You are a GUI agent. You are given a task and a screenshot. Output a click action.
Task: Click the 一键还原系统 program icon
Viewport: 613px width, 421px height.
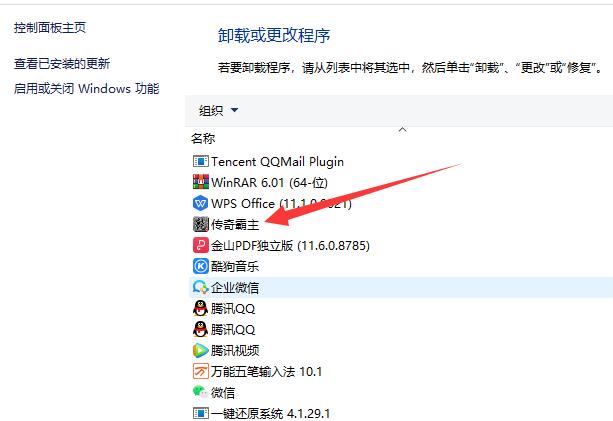coord(201,413)
